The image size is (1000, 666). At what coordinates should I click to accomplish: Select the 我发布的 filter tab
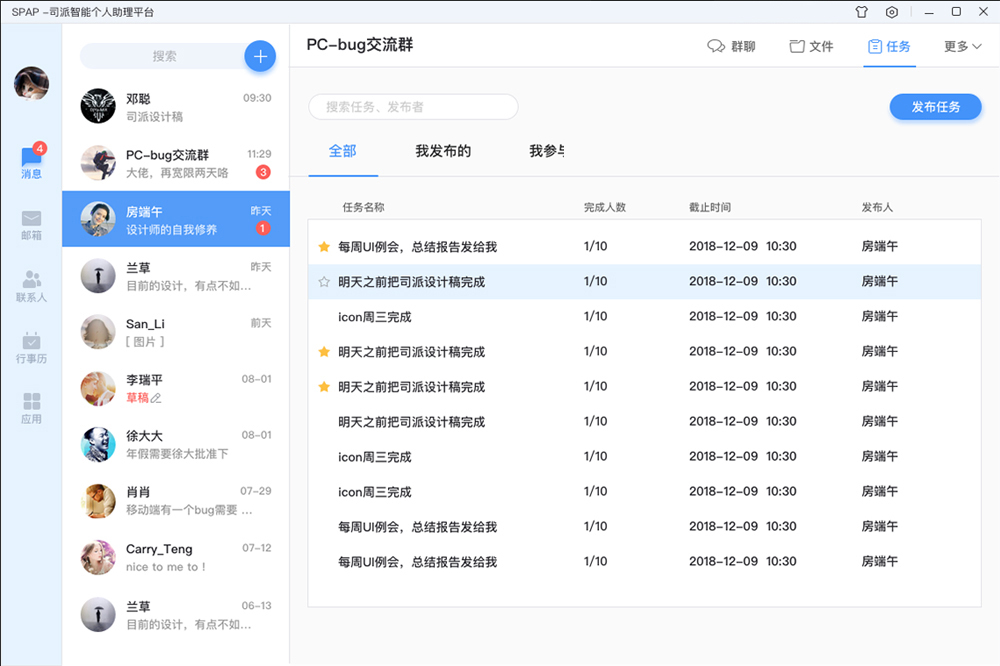[x=443, y=151]
